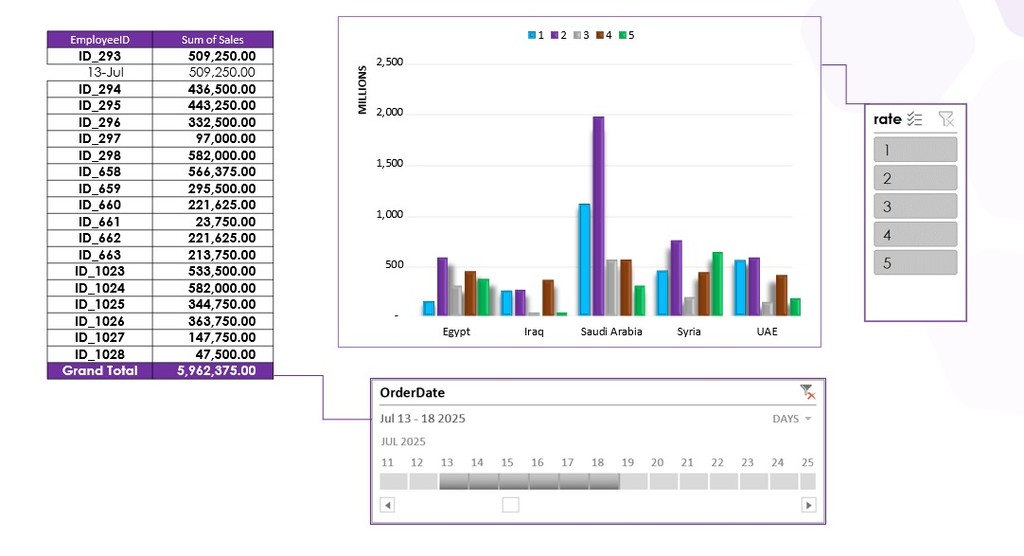Click the Syria axis label
The height and width of the screenshot is (556, 1024).
click(x=689, y=331)
